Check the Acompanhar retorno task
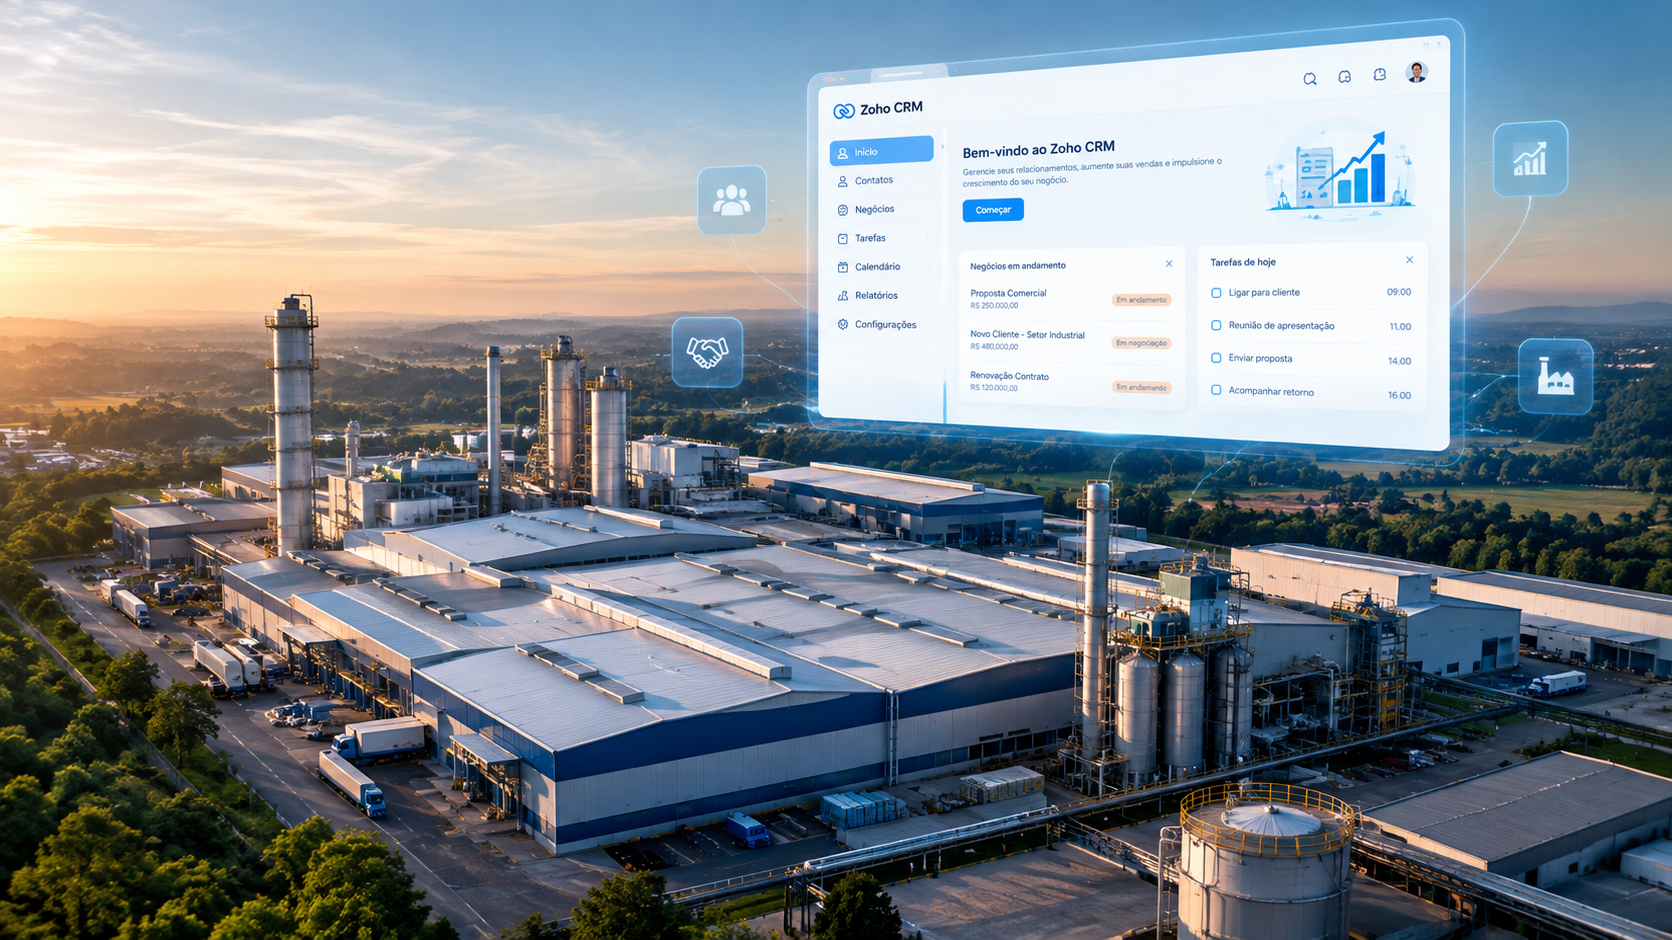The height and width of the screenshot is (940, 1672). pos(1216,390)
